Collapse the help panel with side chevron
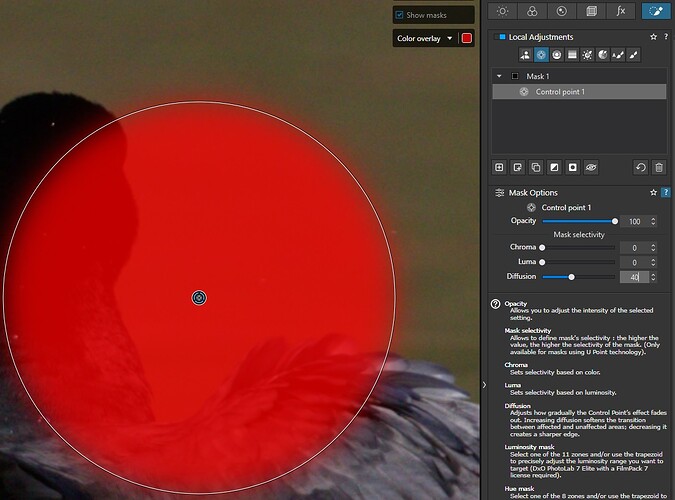 pos(484,385)
